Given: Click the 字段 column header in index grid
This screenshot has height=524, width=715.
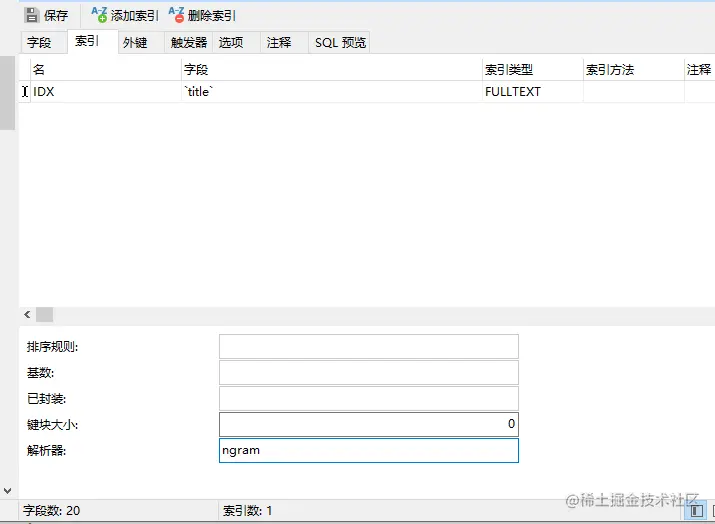Looking at the screenshot, I should [332, 69].
